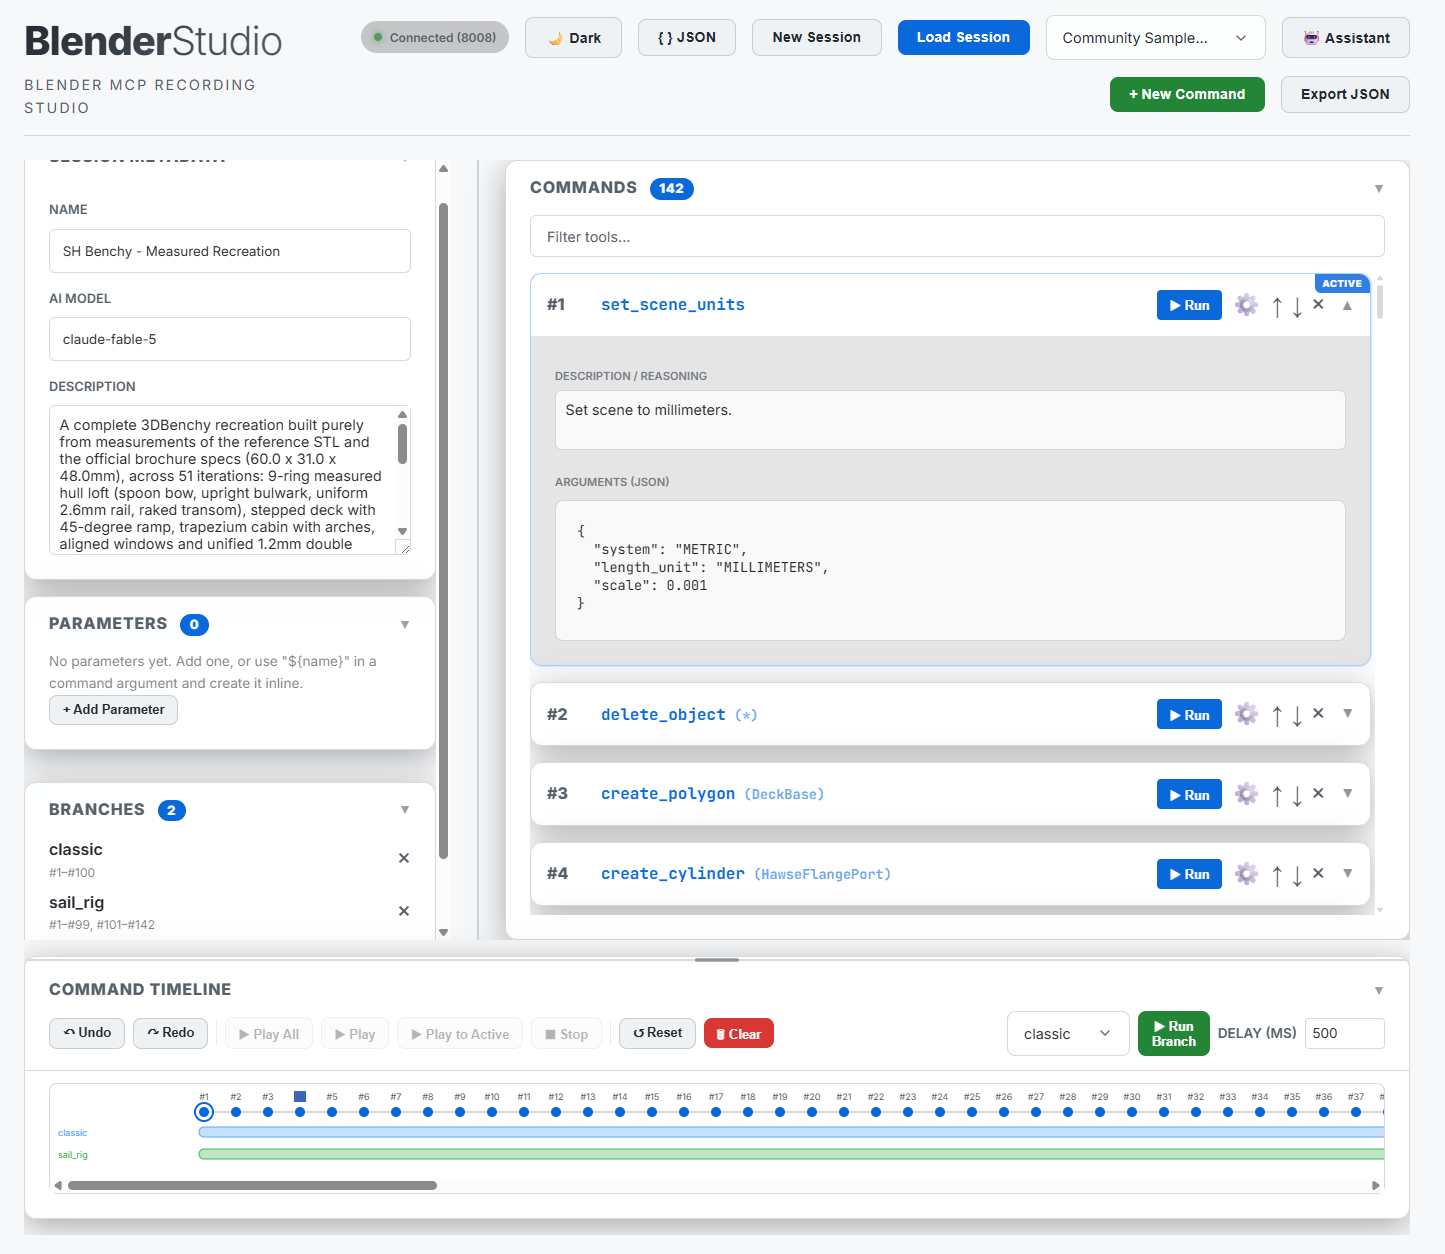Open the Assistant panel
The width and height of the screenshot is (1445, 1254).
(1345, 38)
